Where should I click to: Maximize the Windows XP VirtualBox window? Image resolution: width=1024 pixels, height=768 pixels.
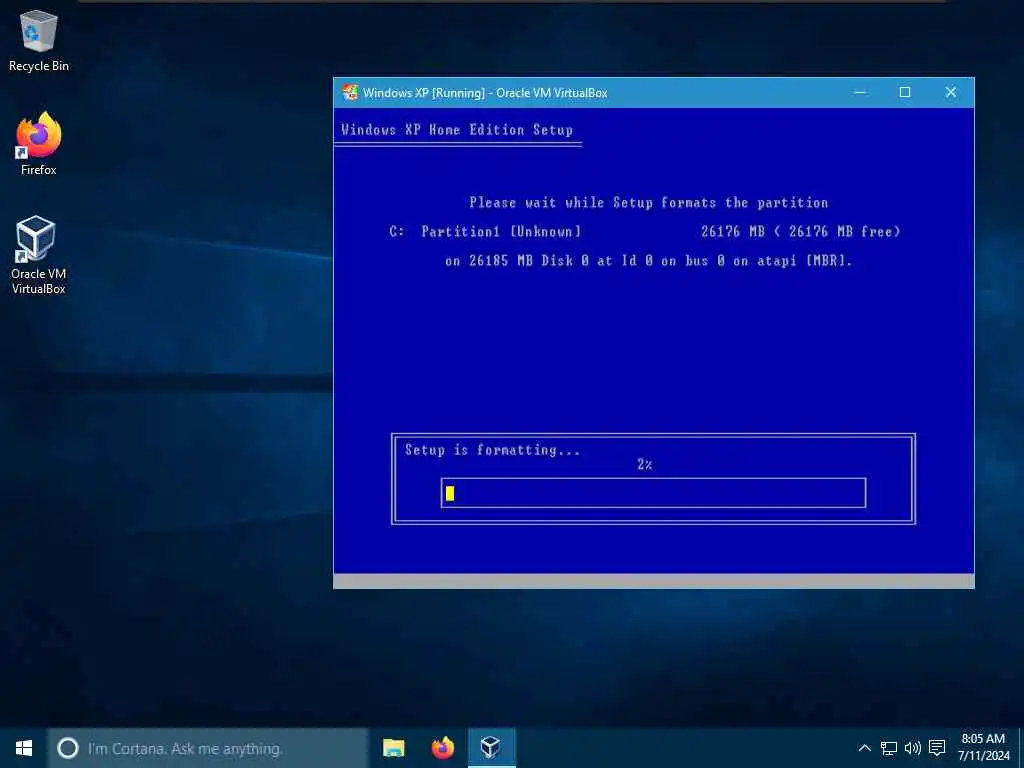point(904,92)
